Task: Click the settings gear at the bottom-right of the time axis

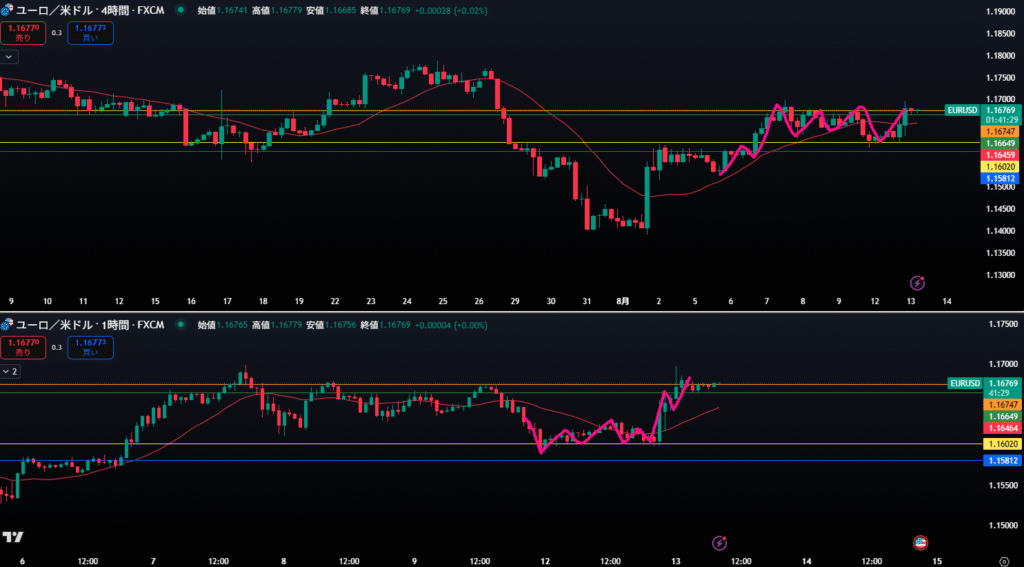Action: pyautogui.click(x=1002, y=561)
